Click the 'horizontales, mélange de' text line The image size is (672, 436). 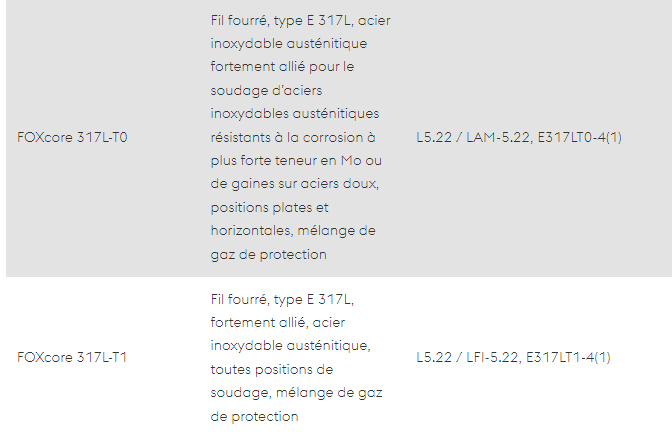tap(293, 231)
